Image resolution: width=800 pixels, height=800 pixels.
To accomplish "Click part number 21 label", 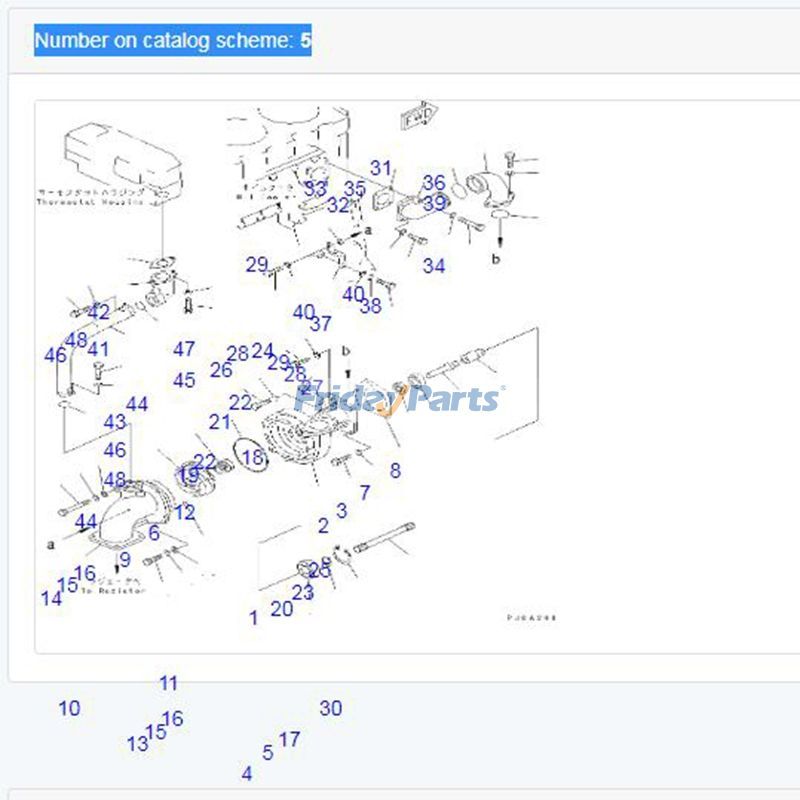I will pyautogui.click(x=219, y=422).
